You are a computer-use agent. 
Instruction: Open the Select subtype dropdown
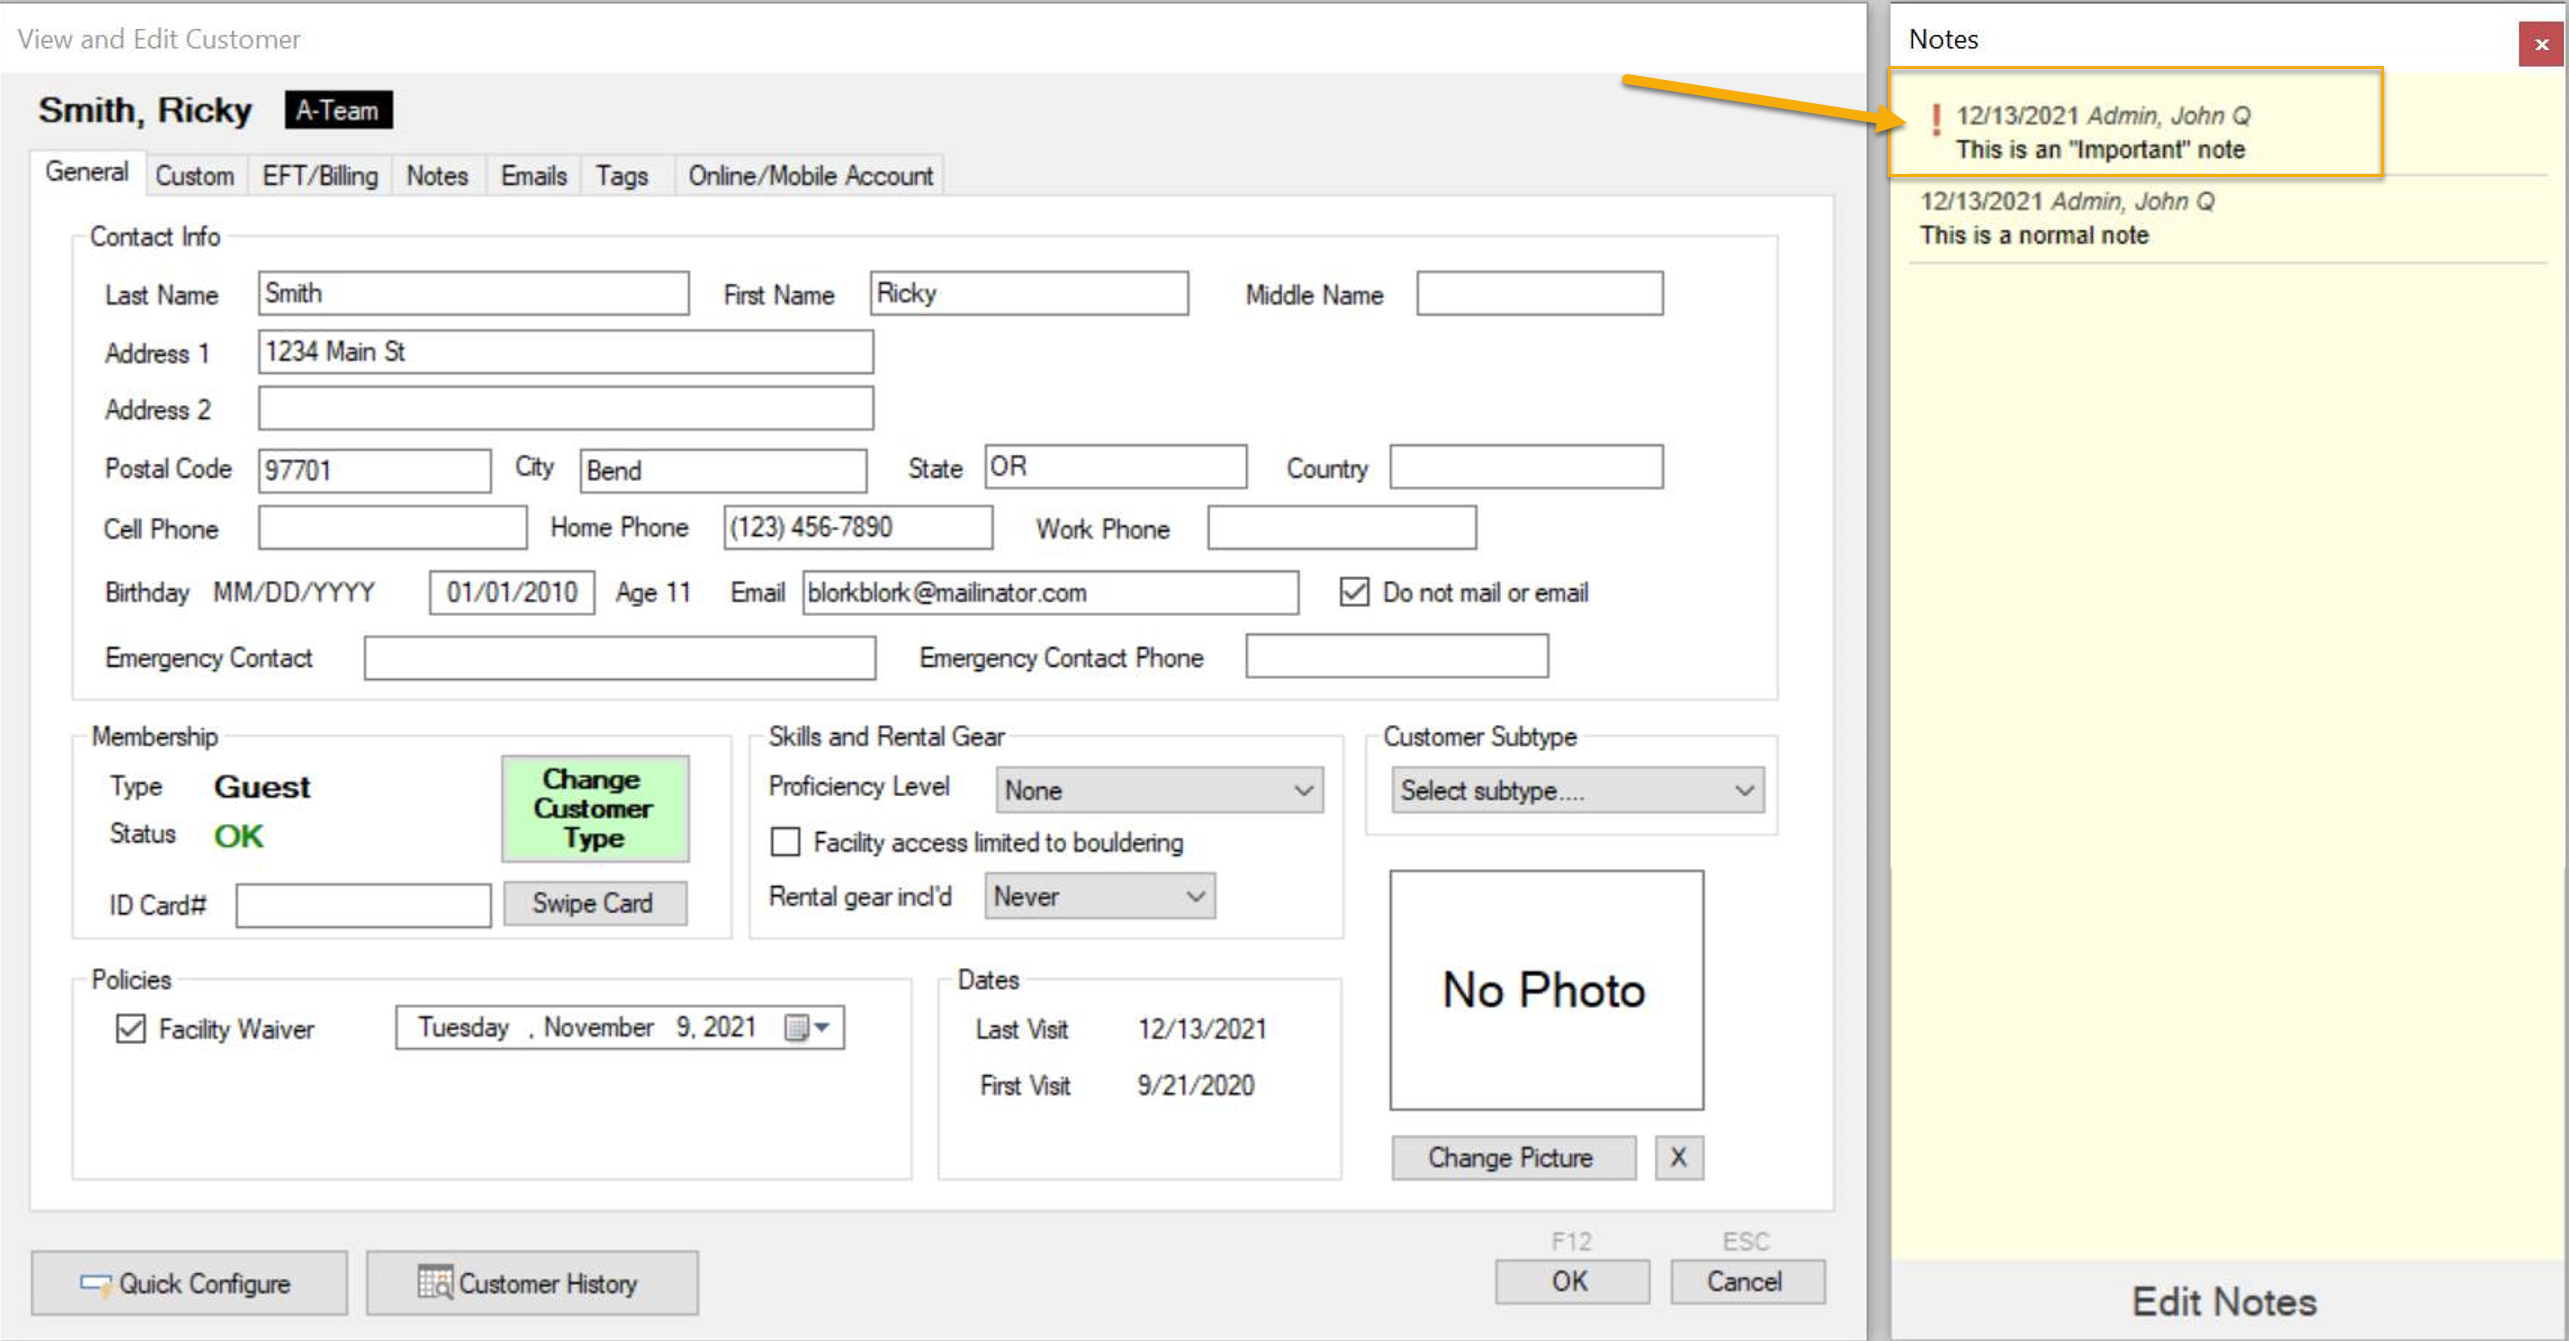point(1577,790)
